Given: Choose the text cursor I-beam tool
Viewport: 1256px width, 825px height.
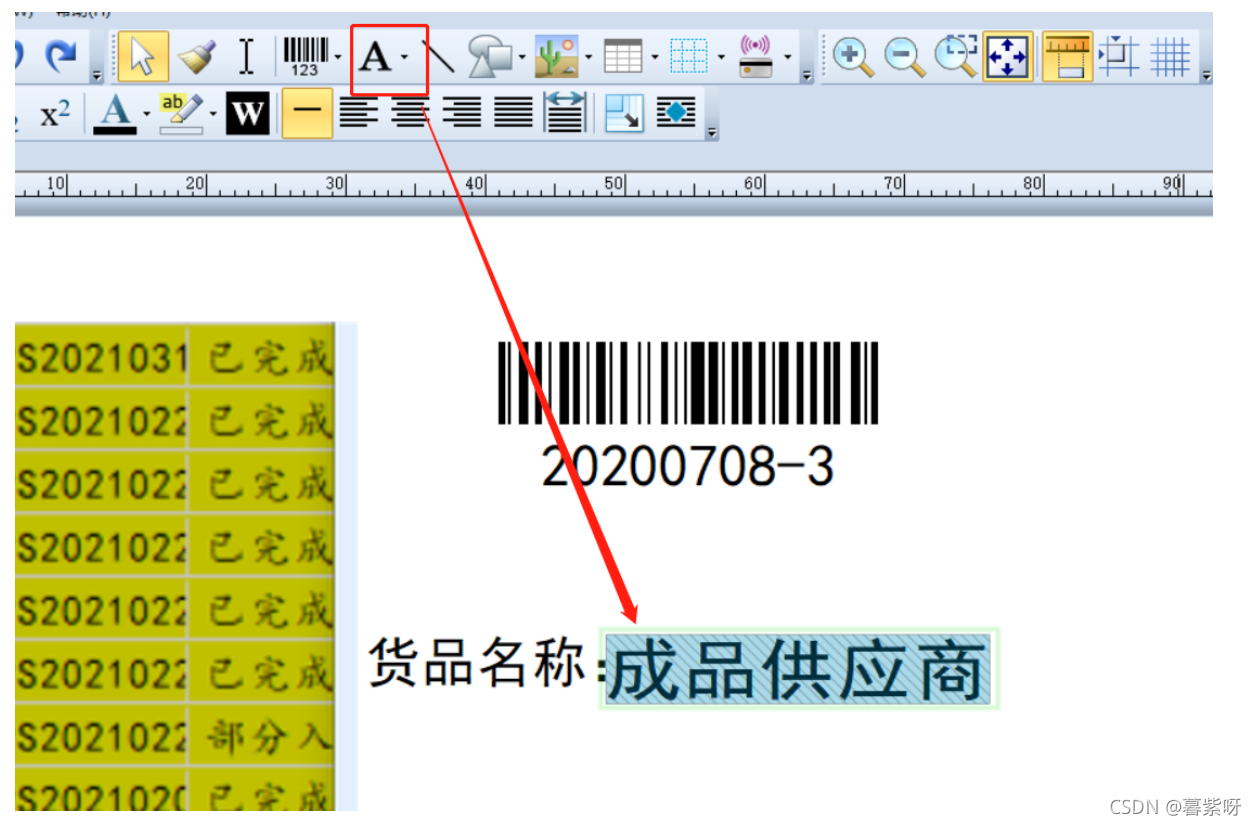Looking at the screenshot, I should 247,56.
